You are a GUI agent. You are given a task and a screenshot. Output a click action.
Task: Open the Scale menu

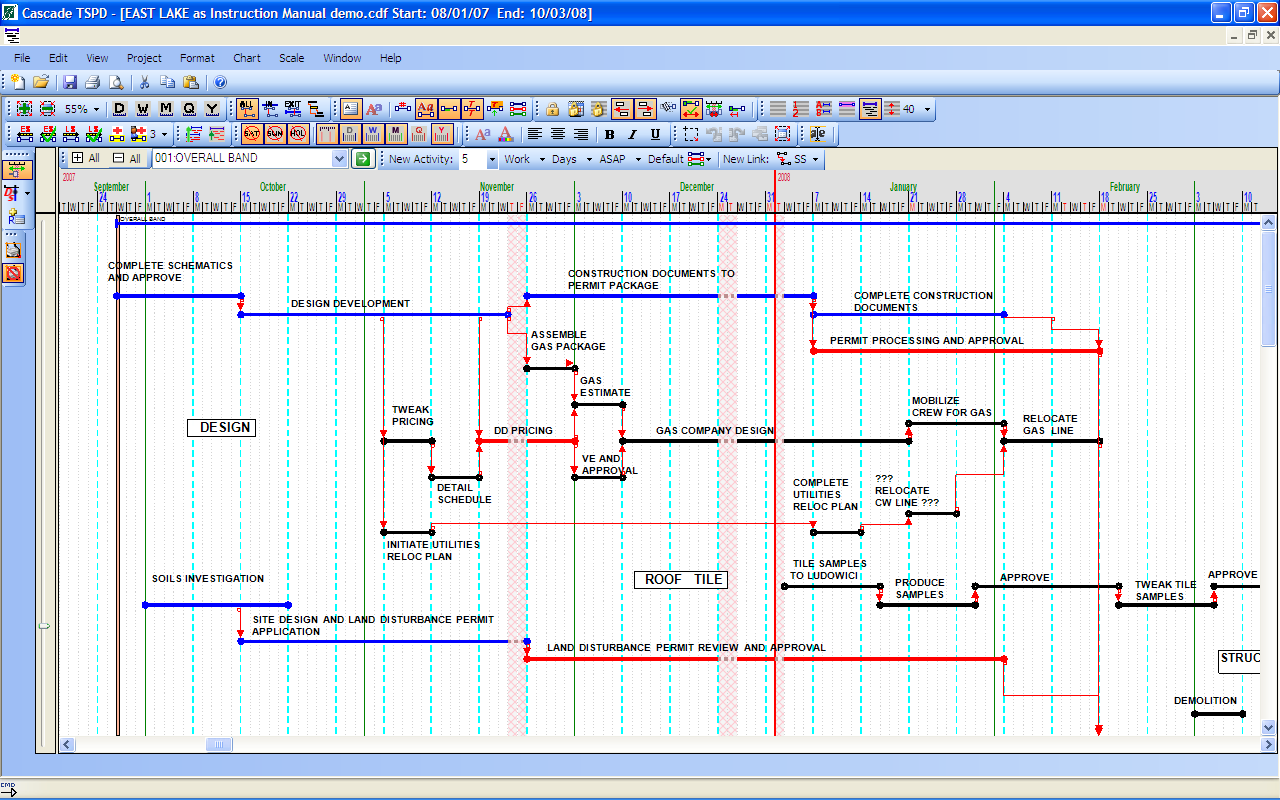point(291,58)
